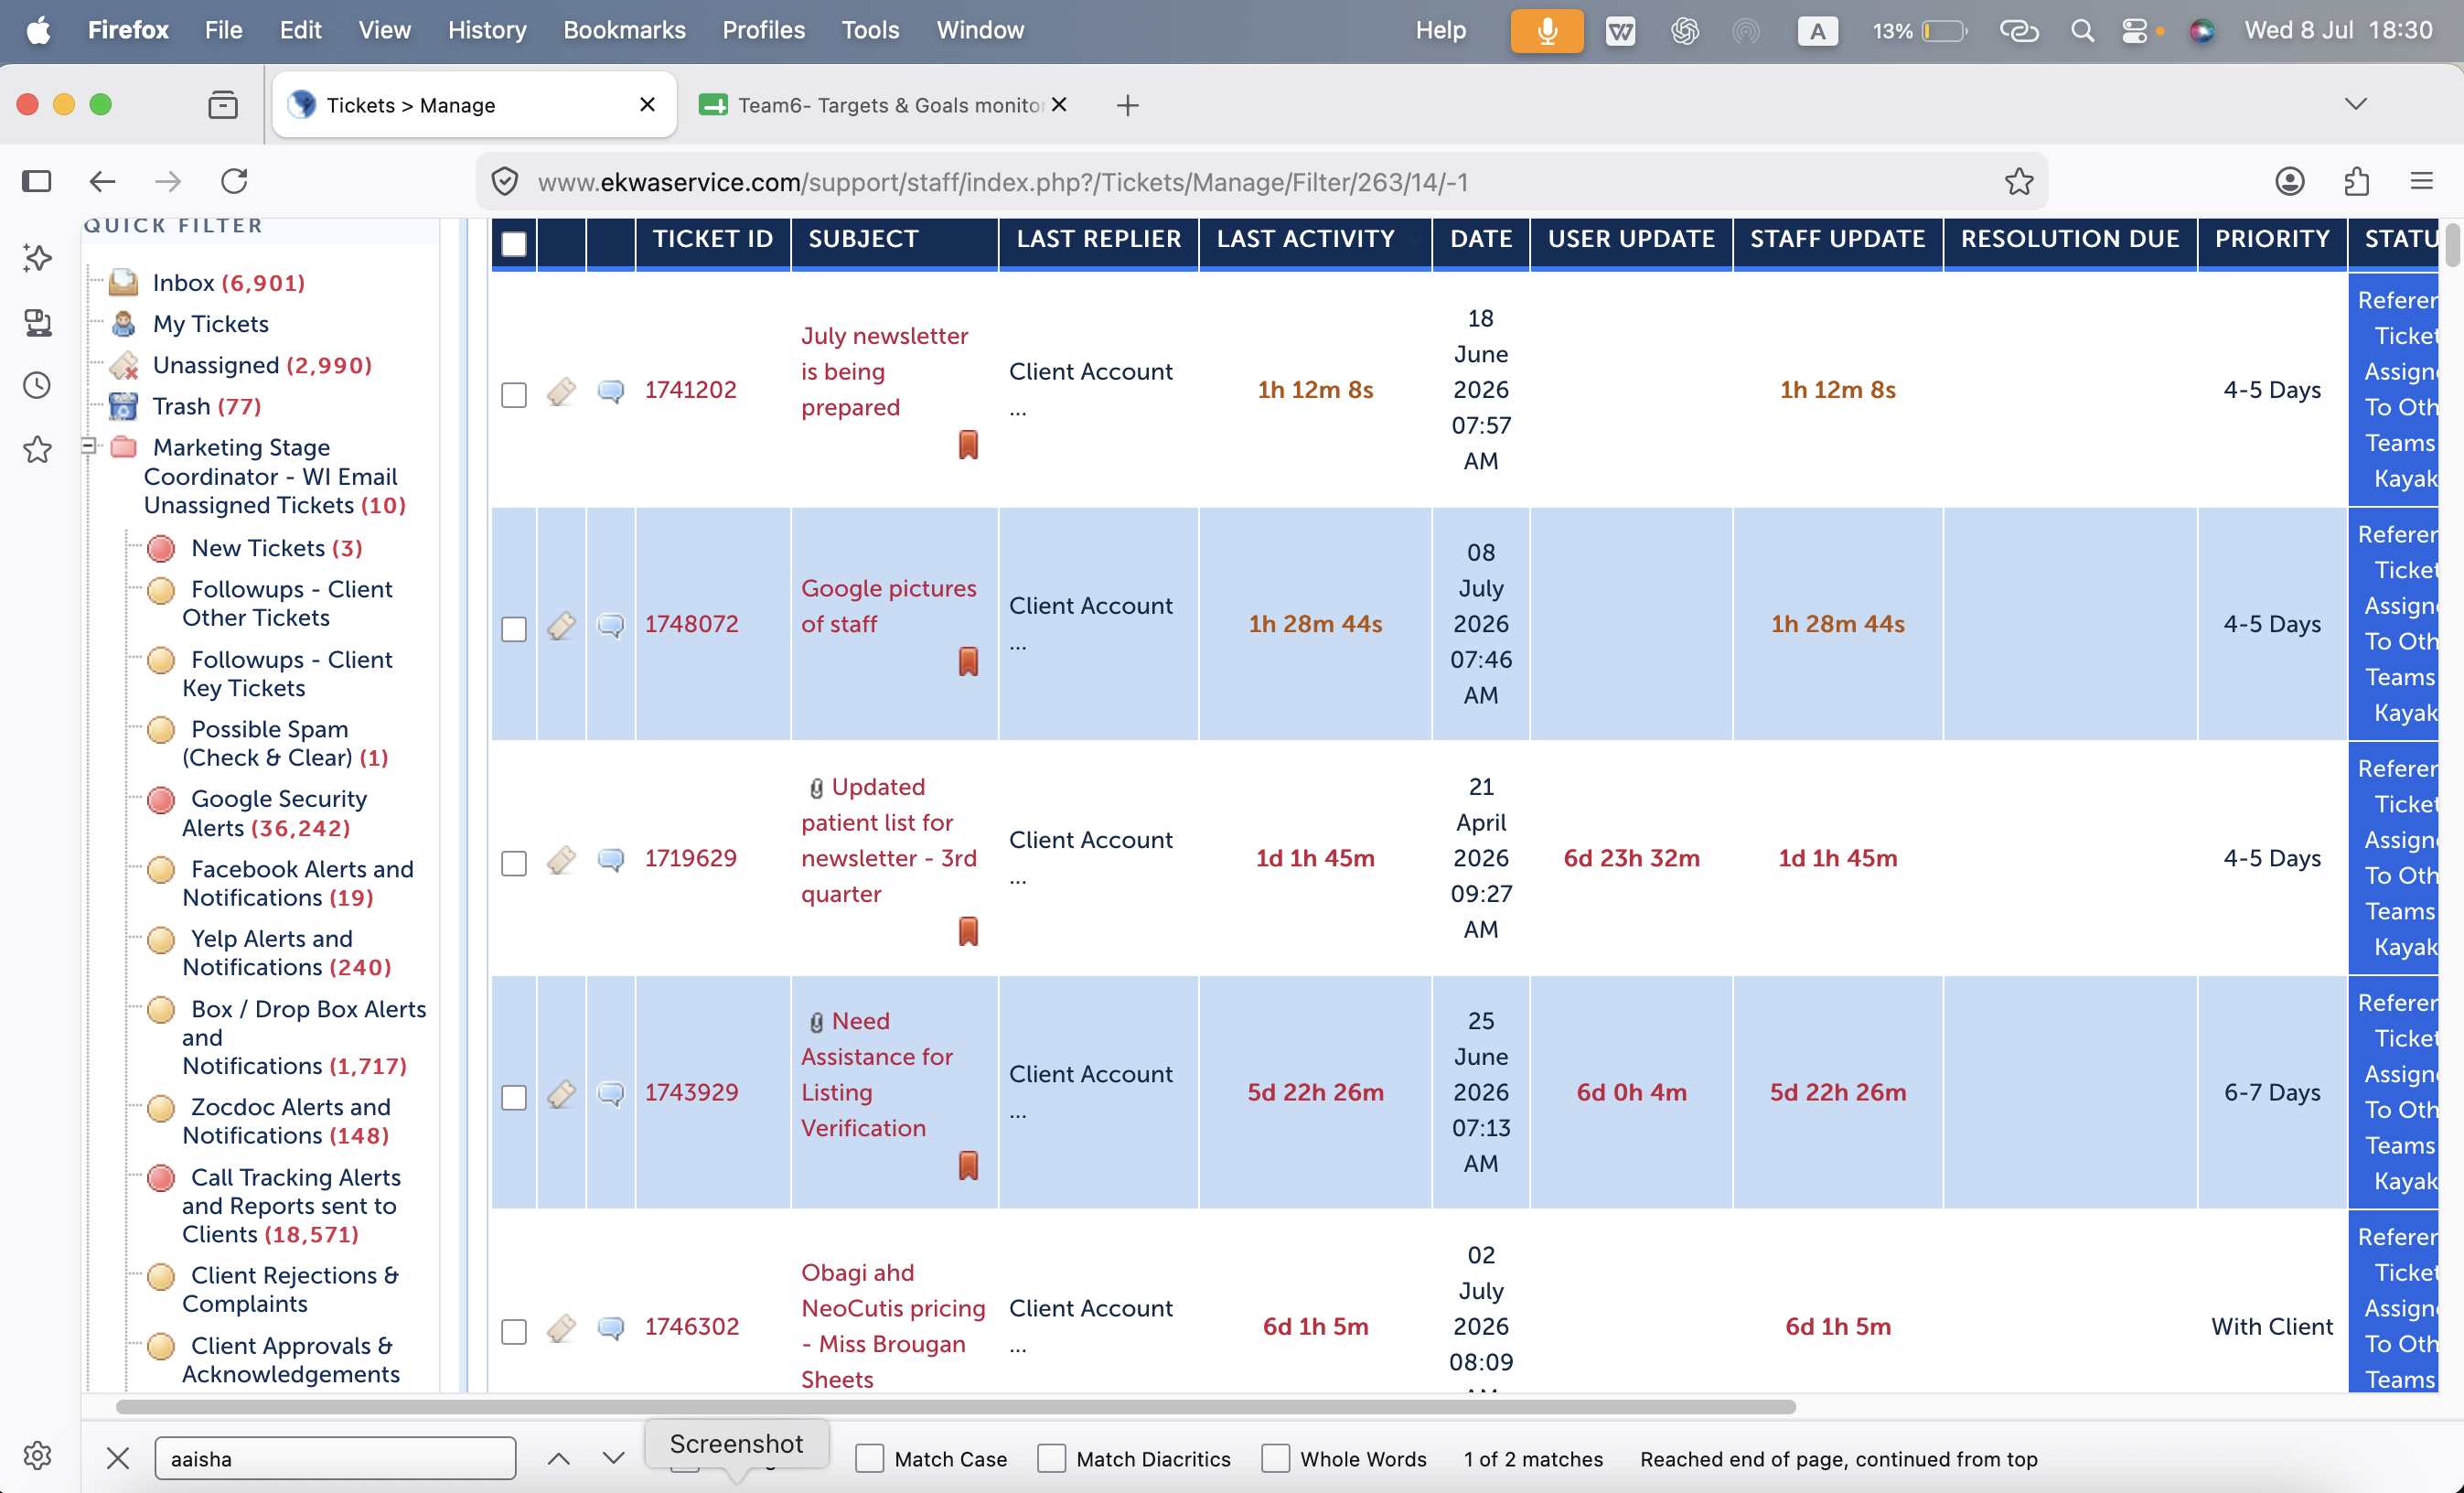The height and width of the screenshot is (1493, 2464).
Task: Click the vertical page scrollbar thumb
Action: coord(2452,246)
